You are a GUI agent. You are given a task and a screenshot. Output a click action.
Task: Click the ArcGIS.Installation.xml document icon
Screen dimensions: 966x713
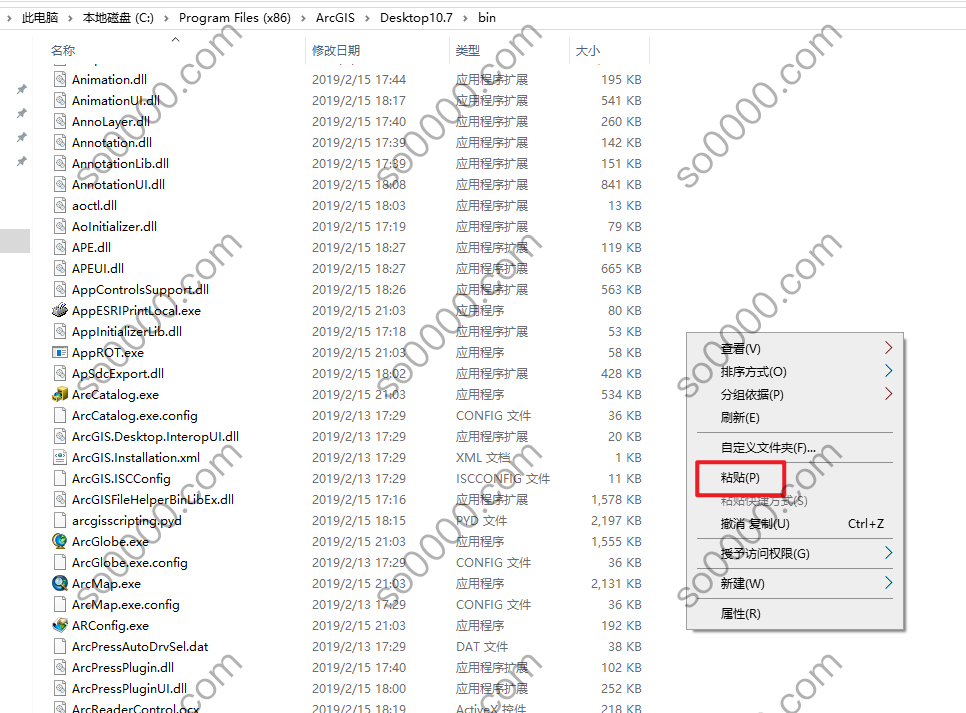[60, 457]
